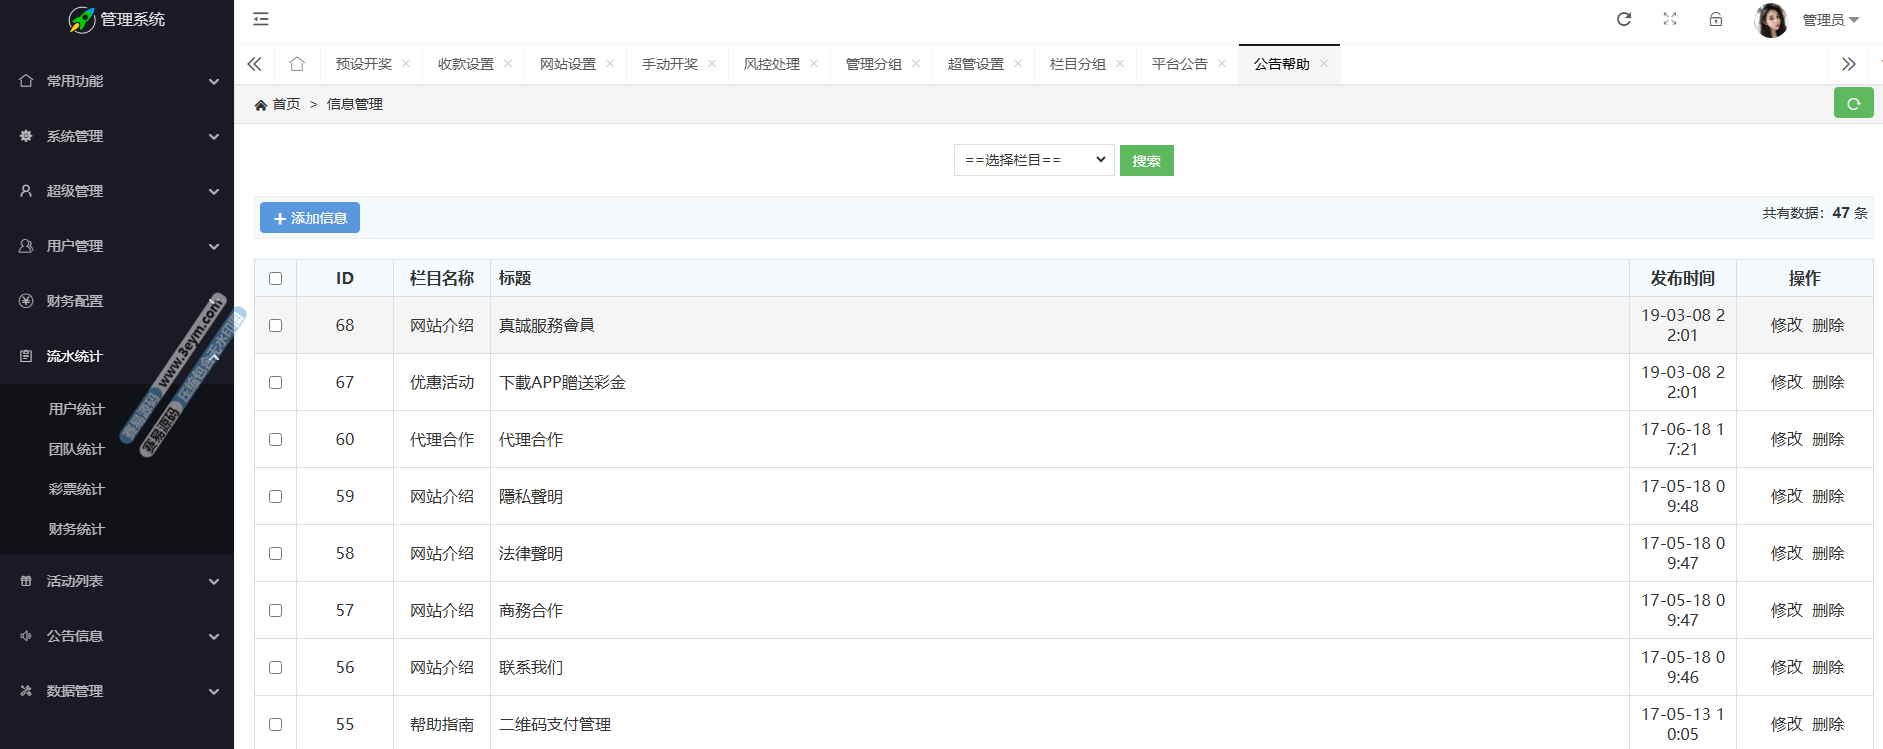Expand the 系统管理 sidebar menu
The image size is (1883, 749).
coord(117,136)
